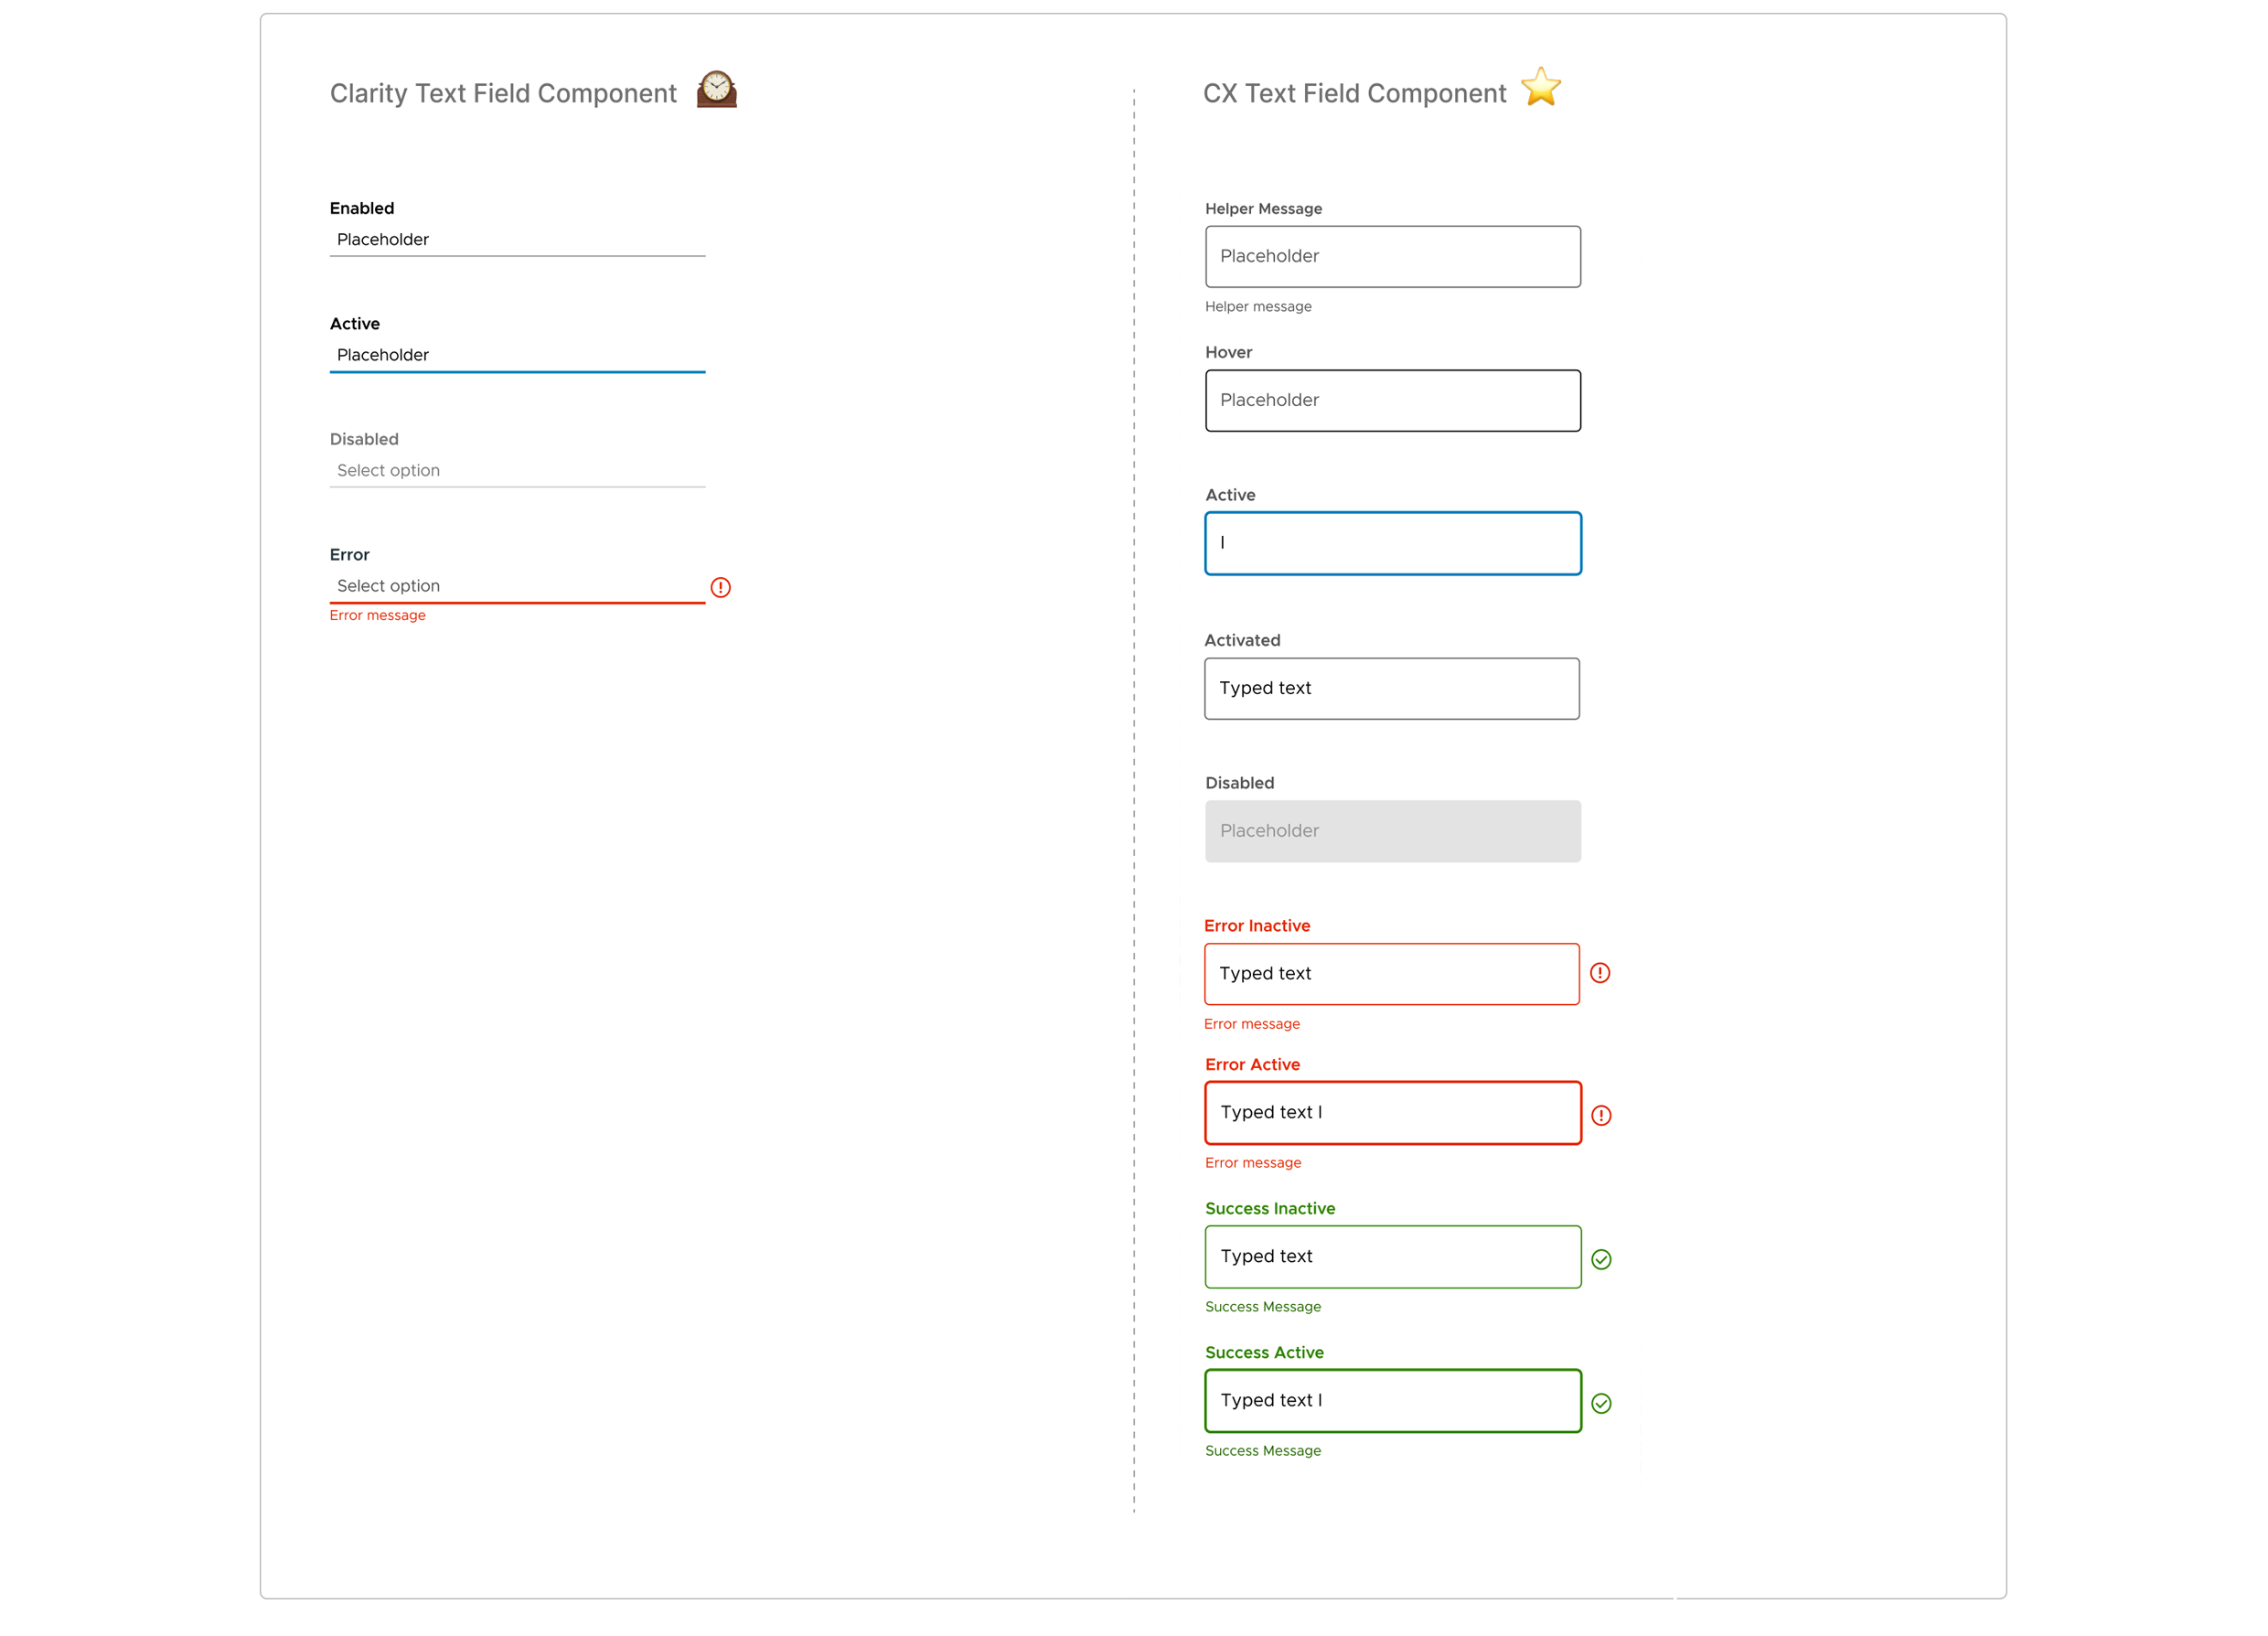
Task: Click the Error Active red-bordered input
Action: pyautogui.click(x=1392, y=1112)
